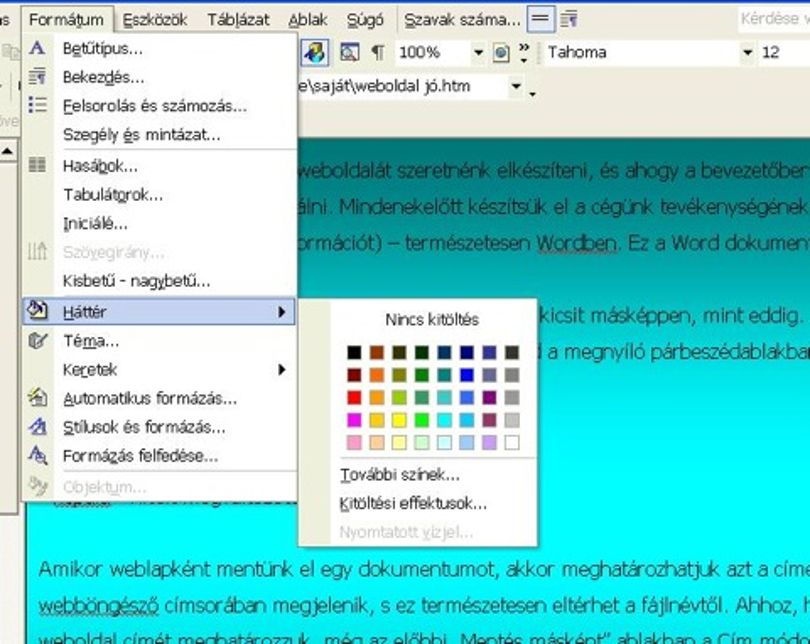
Task: Click the Felsorolás és számozás list icon
Action: (37, 105)
